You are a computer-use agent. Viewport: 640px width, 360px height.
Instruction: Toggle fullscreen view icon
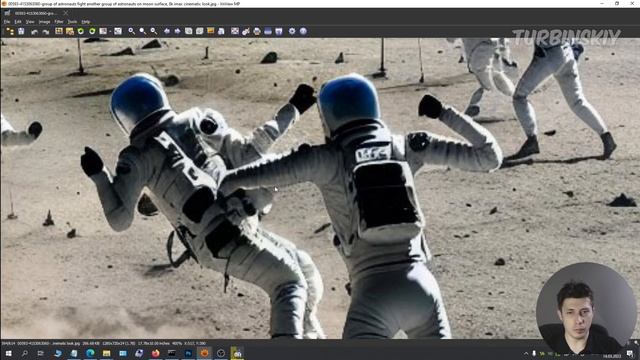click(235, 31)
